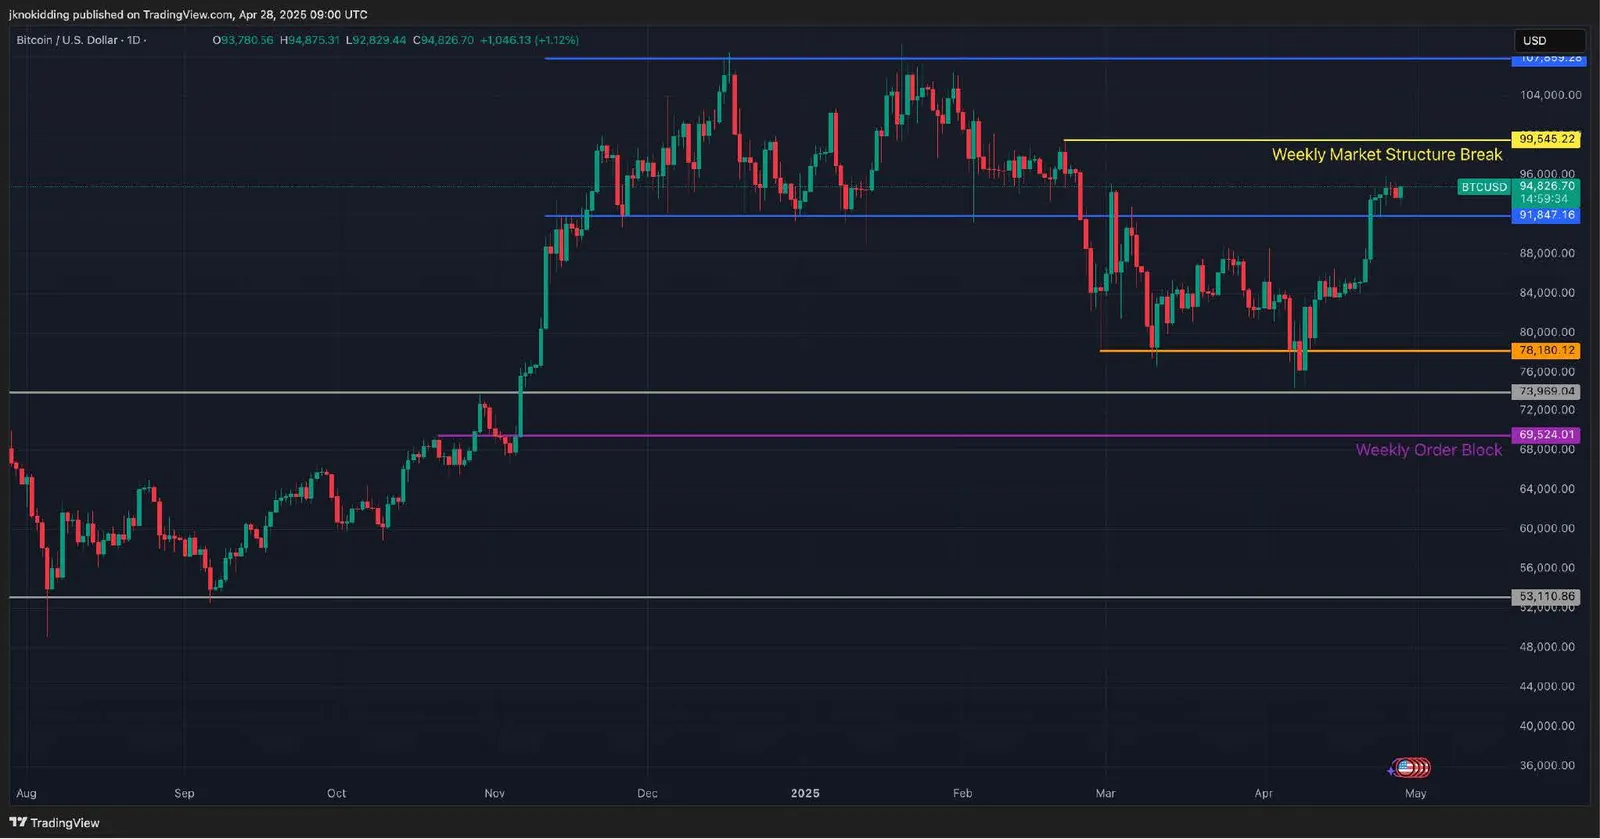Click the blue 91,847.16 price label

point(1547,215)
